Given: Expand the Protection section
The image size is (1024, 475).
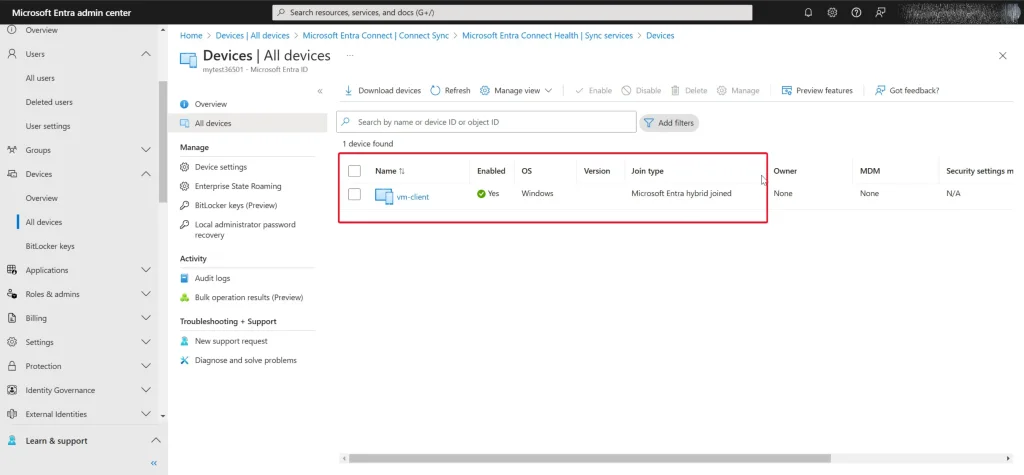Looking at the screenshot, I should click(146, 367).
